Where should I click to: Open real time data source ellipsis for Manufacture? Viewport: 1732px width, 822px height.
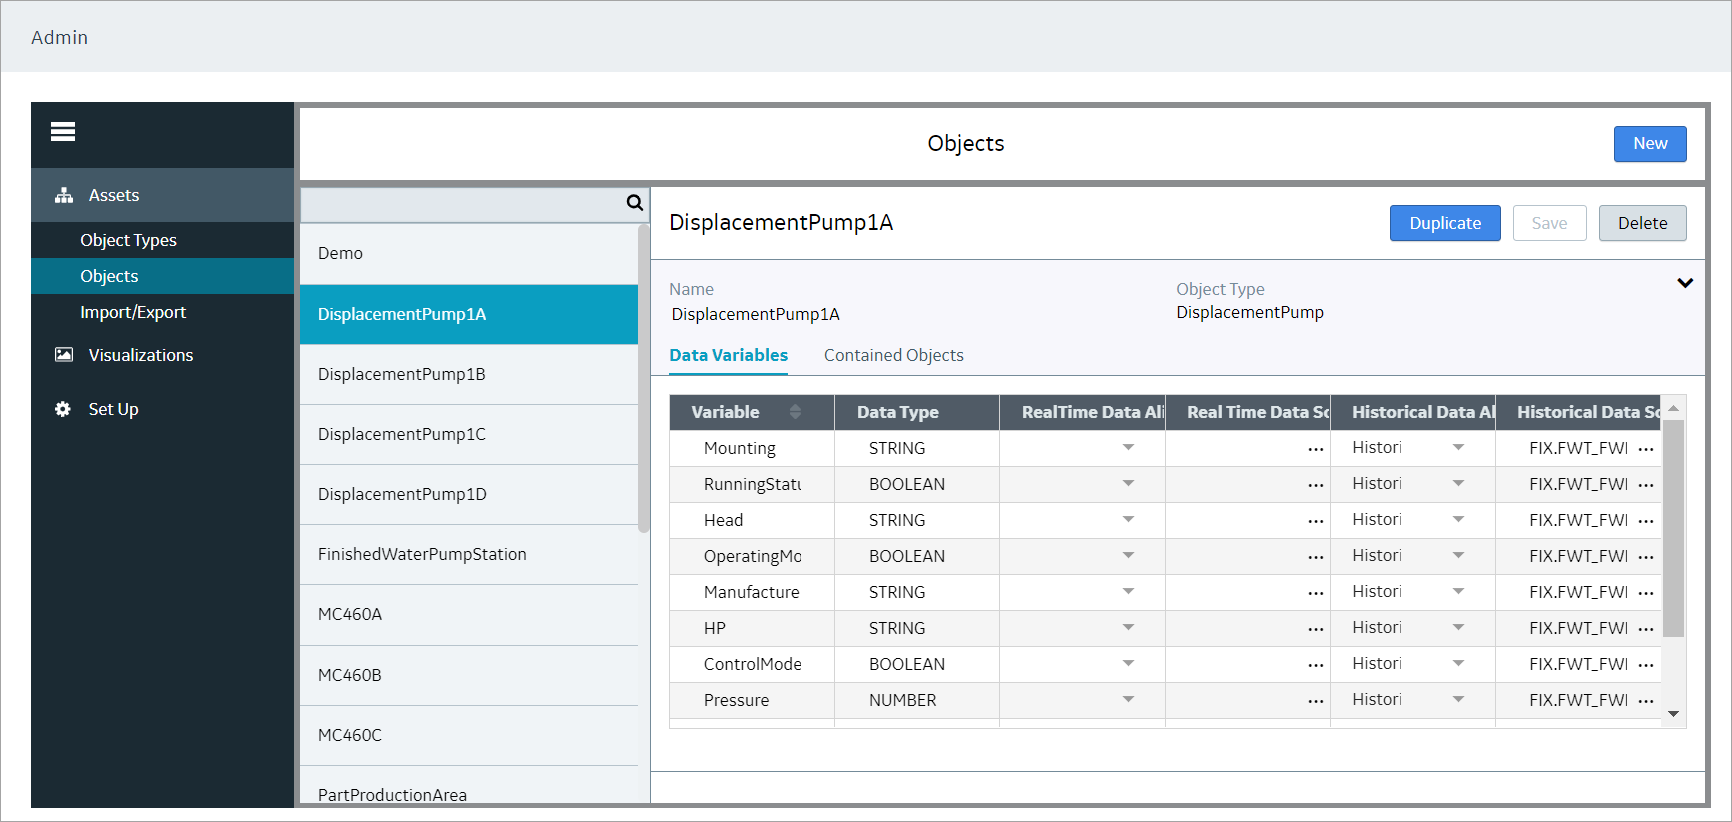pyautogui.click(x=1315, y=593)
